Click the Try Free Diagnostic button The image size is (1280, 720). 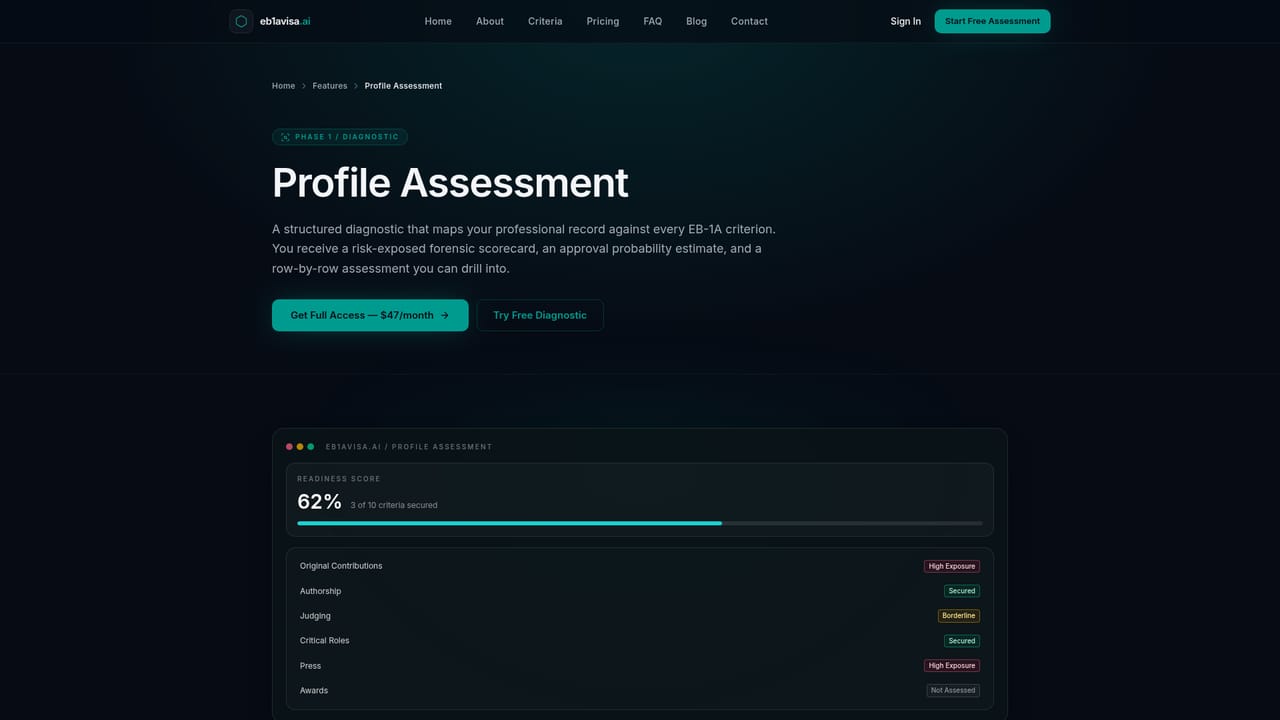540,315
